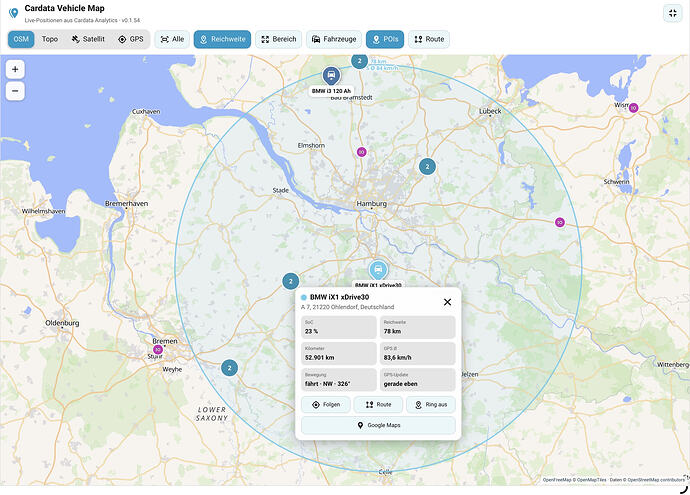Select the Satellit map layer

(x=88, y=39)
